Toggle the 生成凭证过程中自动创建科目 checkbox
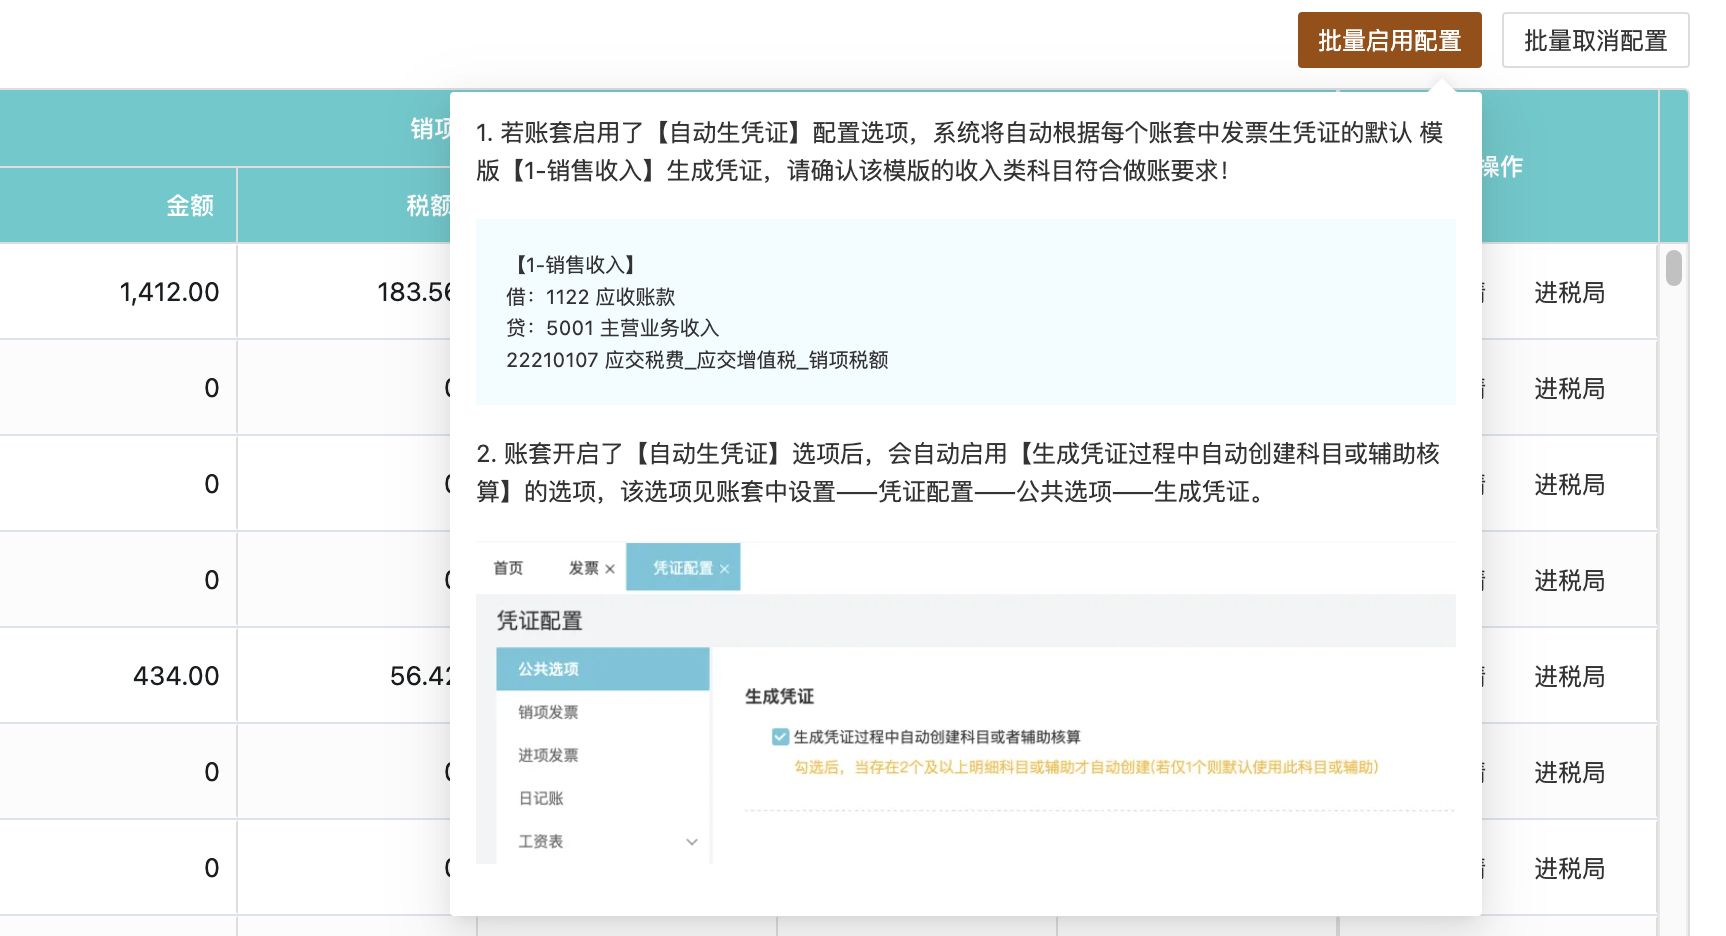The height and width of the screenshot is (936, 1726). click(x=780, y=737)
